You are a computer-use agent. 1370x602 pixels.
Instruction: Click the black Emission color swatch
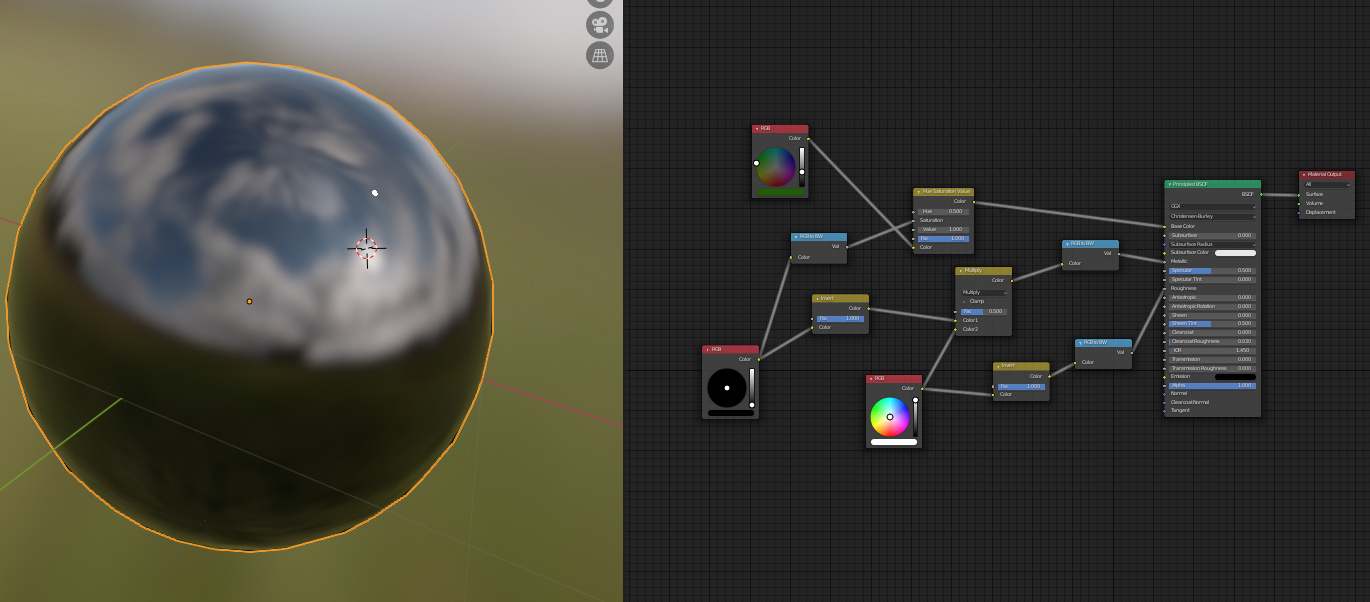(x=1236, y=376)
